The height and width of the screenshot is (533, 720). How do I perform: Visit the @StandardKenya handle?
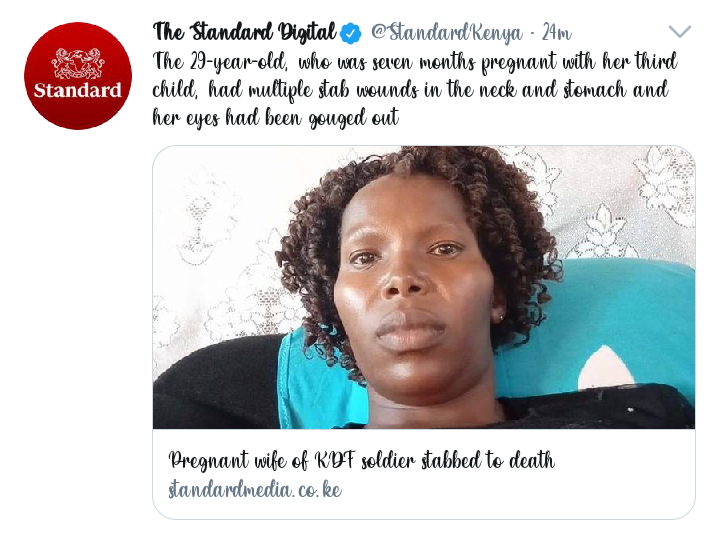coord(447,33)
